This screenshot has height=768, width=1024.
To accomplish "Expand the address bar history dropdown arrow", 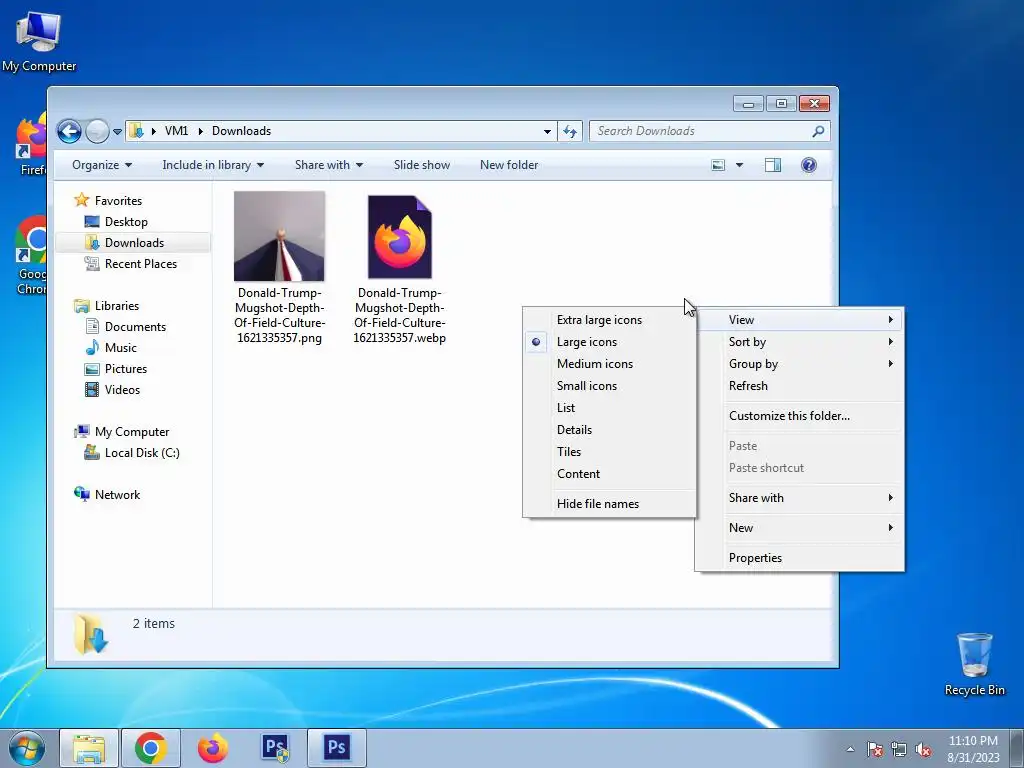I will pos(547,131).
